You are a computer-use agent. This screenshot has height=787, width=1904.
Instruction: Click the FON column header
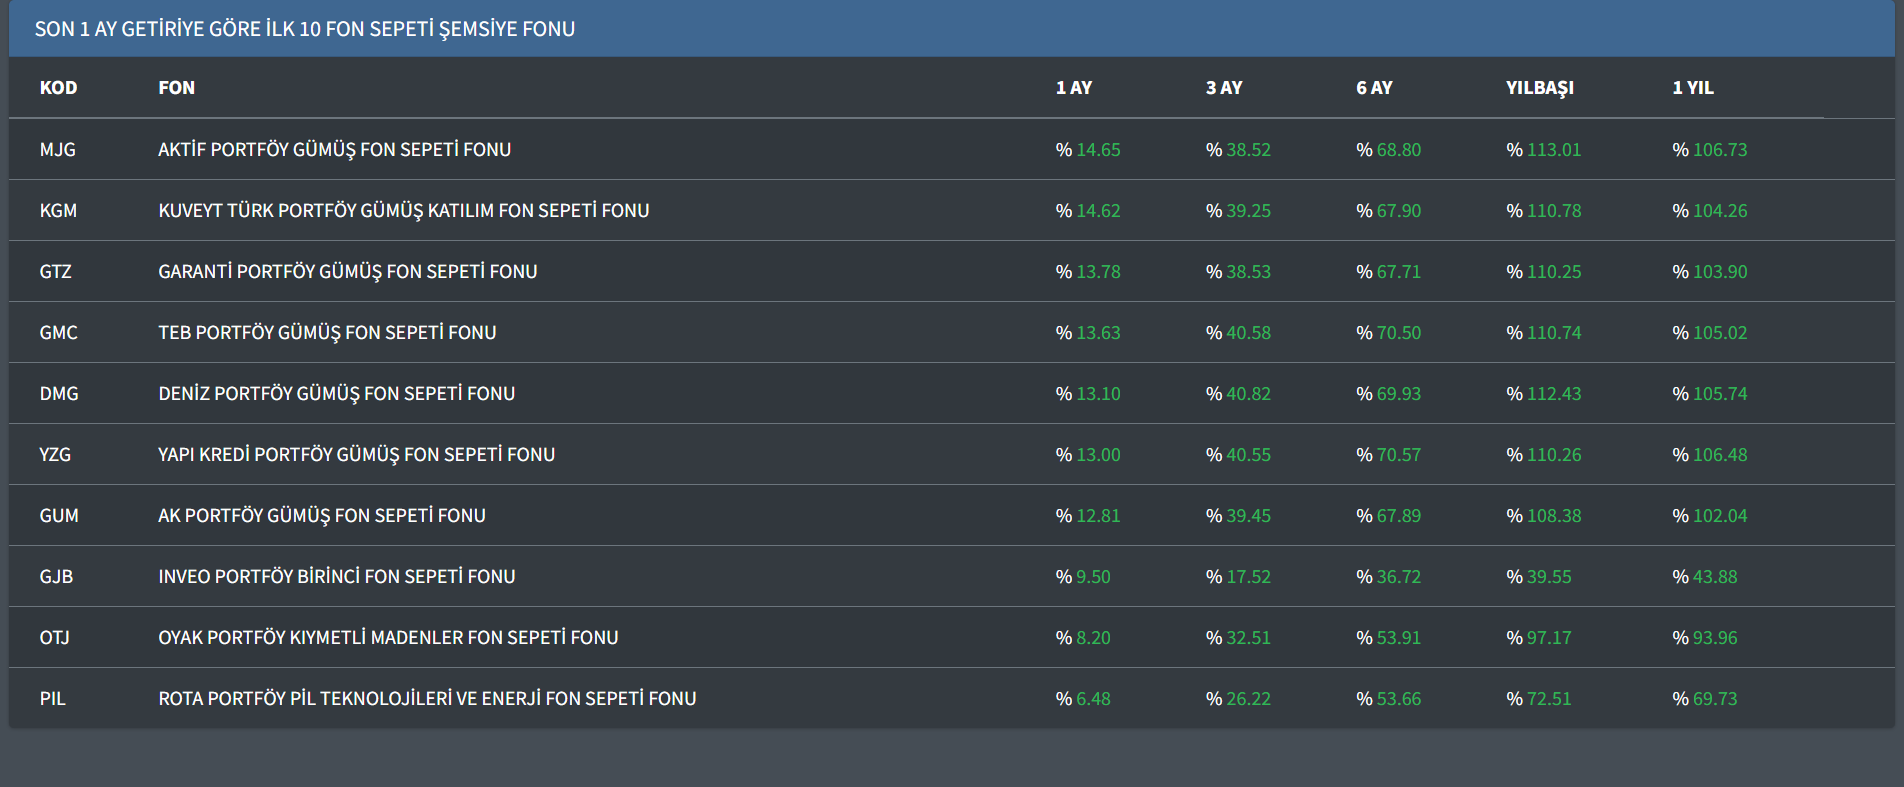tap(176, 88)
